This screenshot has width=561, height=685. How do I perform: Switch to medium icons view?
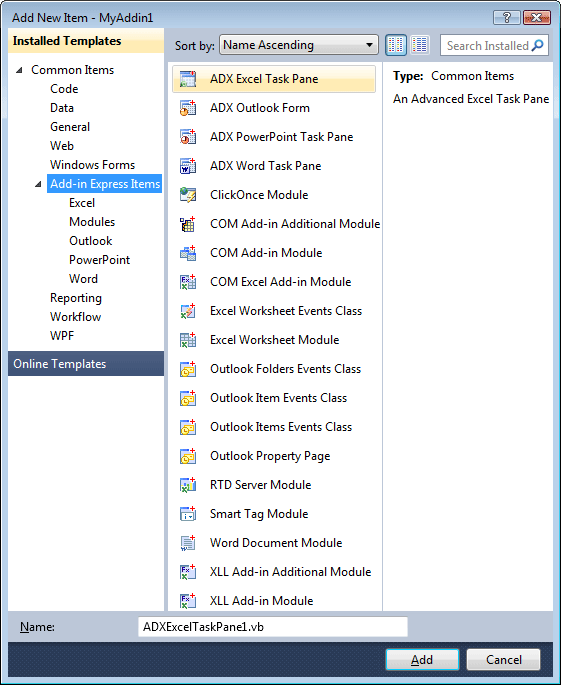tap(396, 45)
